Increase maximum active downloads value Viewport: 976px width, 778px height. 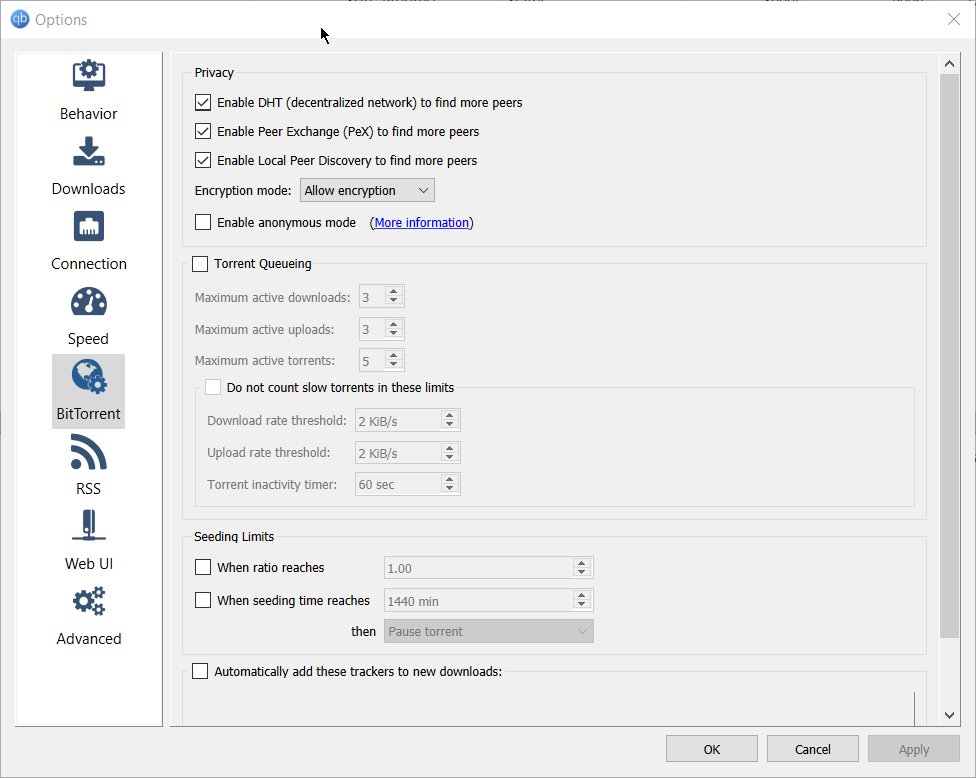pos(393,292)
